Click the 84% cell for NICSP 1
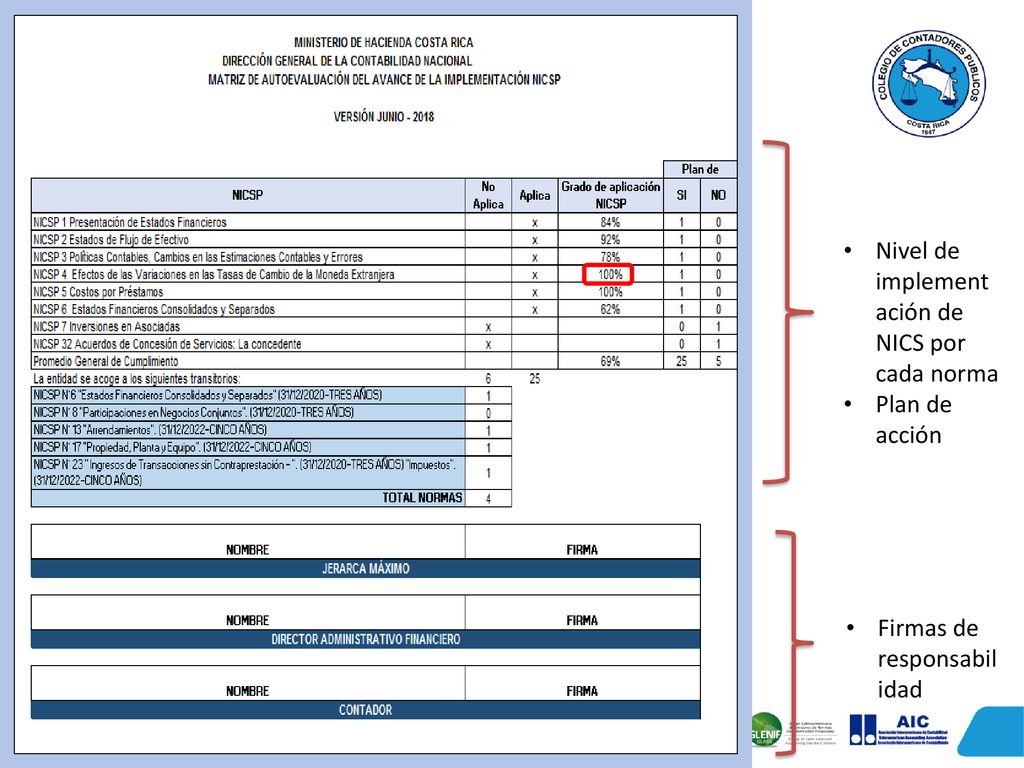This screenshot has width=1024, height=768. coord(611,222)
